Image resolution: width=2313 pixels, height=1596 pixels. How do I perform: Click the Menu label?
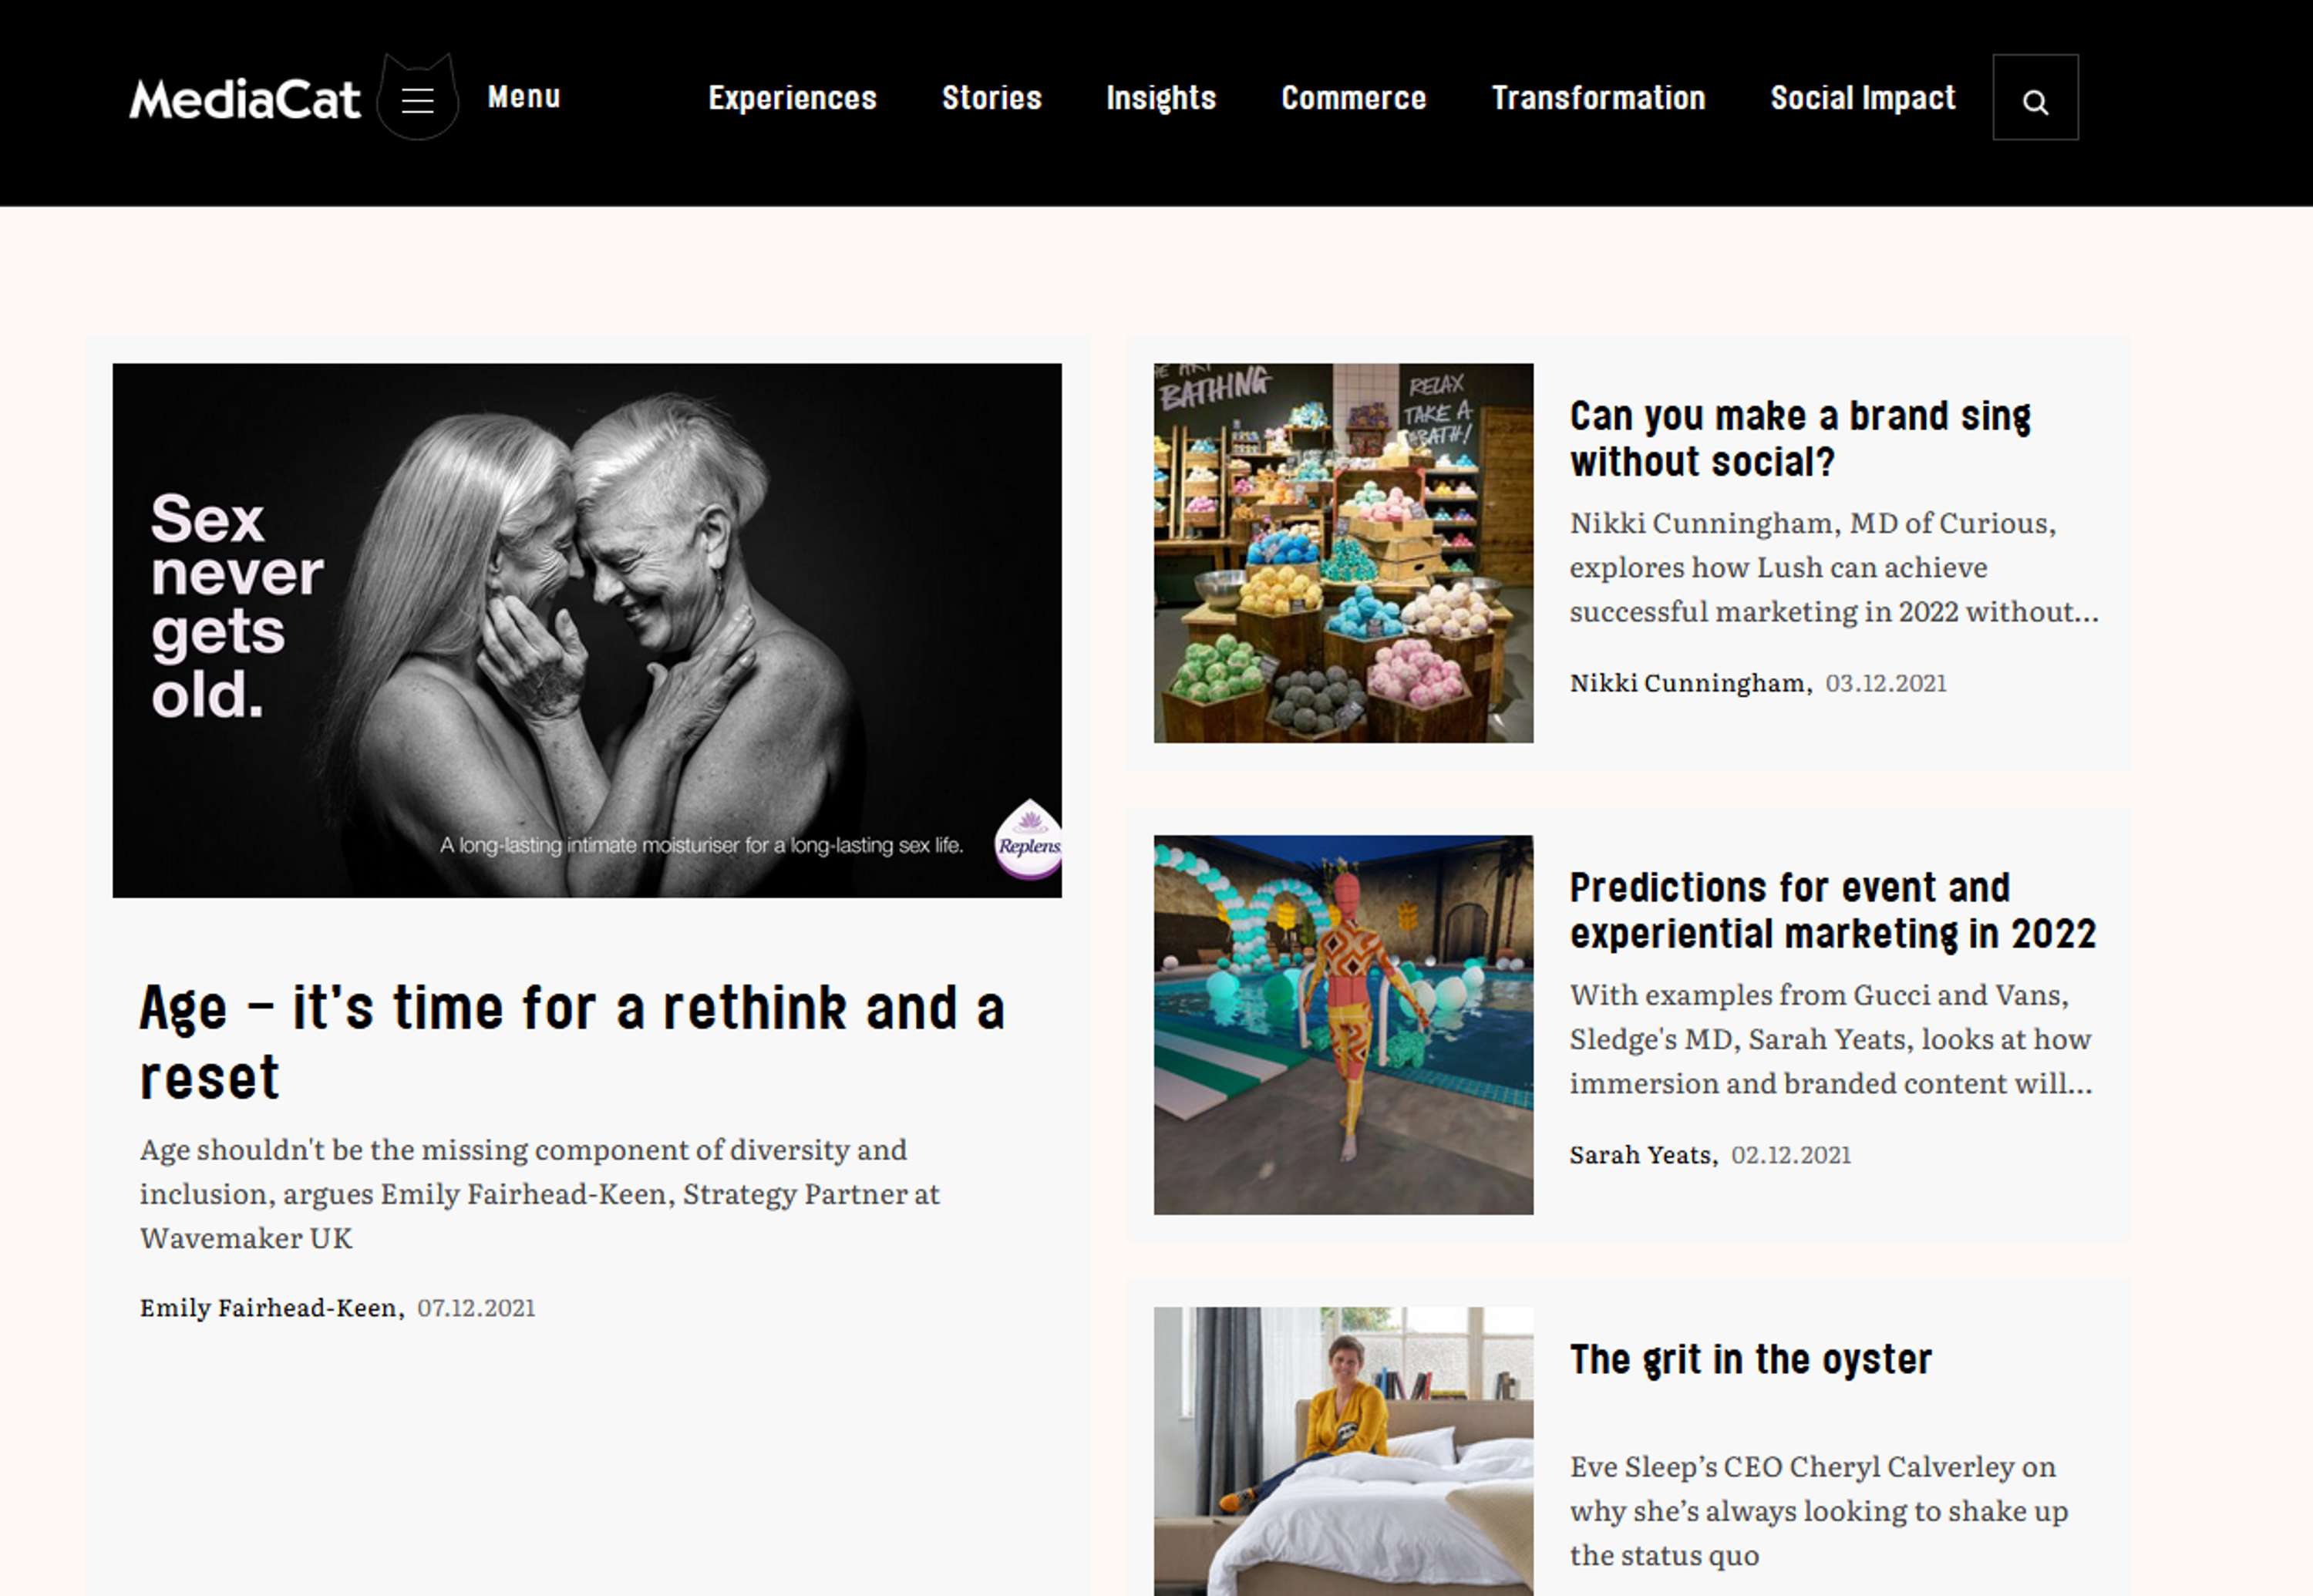tap(524, 97)
